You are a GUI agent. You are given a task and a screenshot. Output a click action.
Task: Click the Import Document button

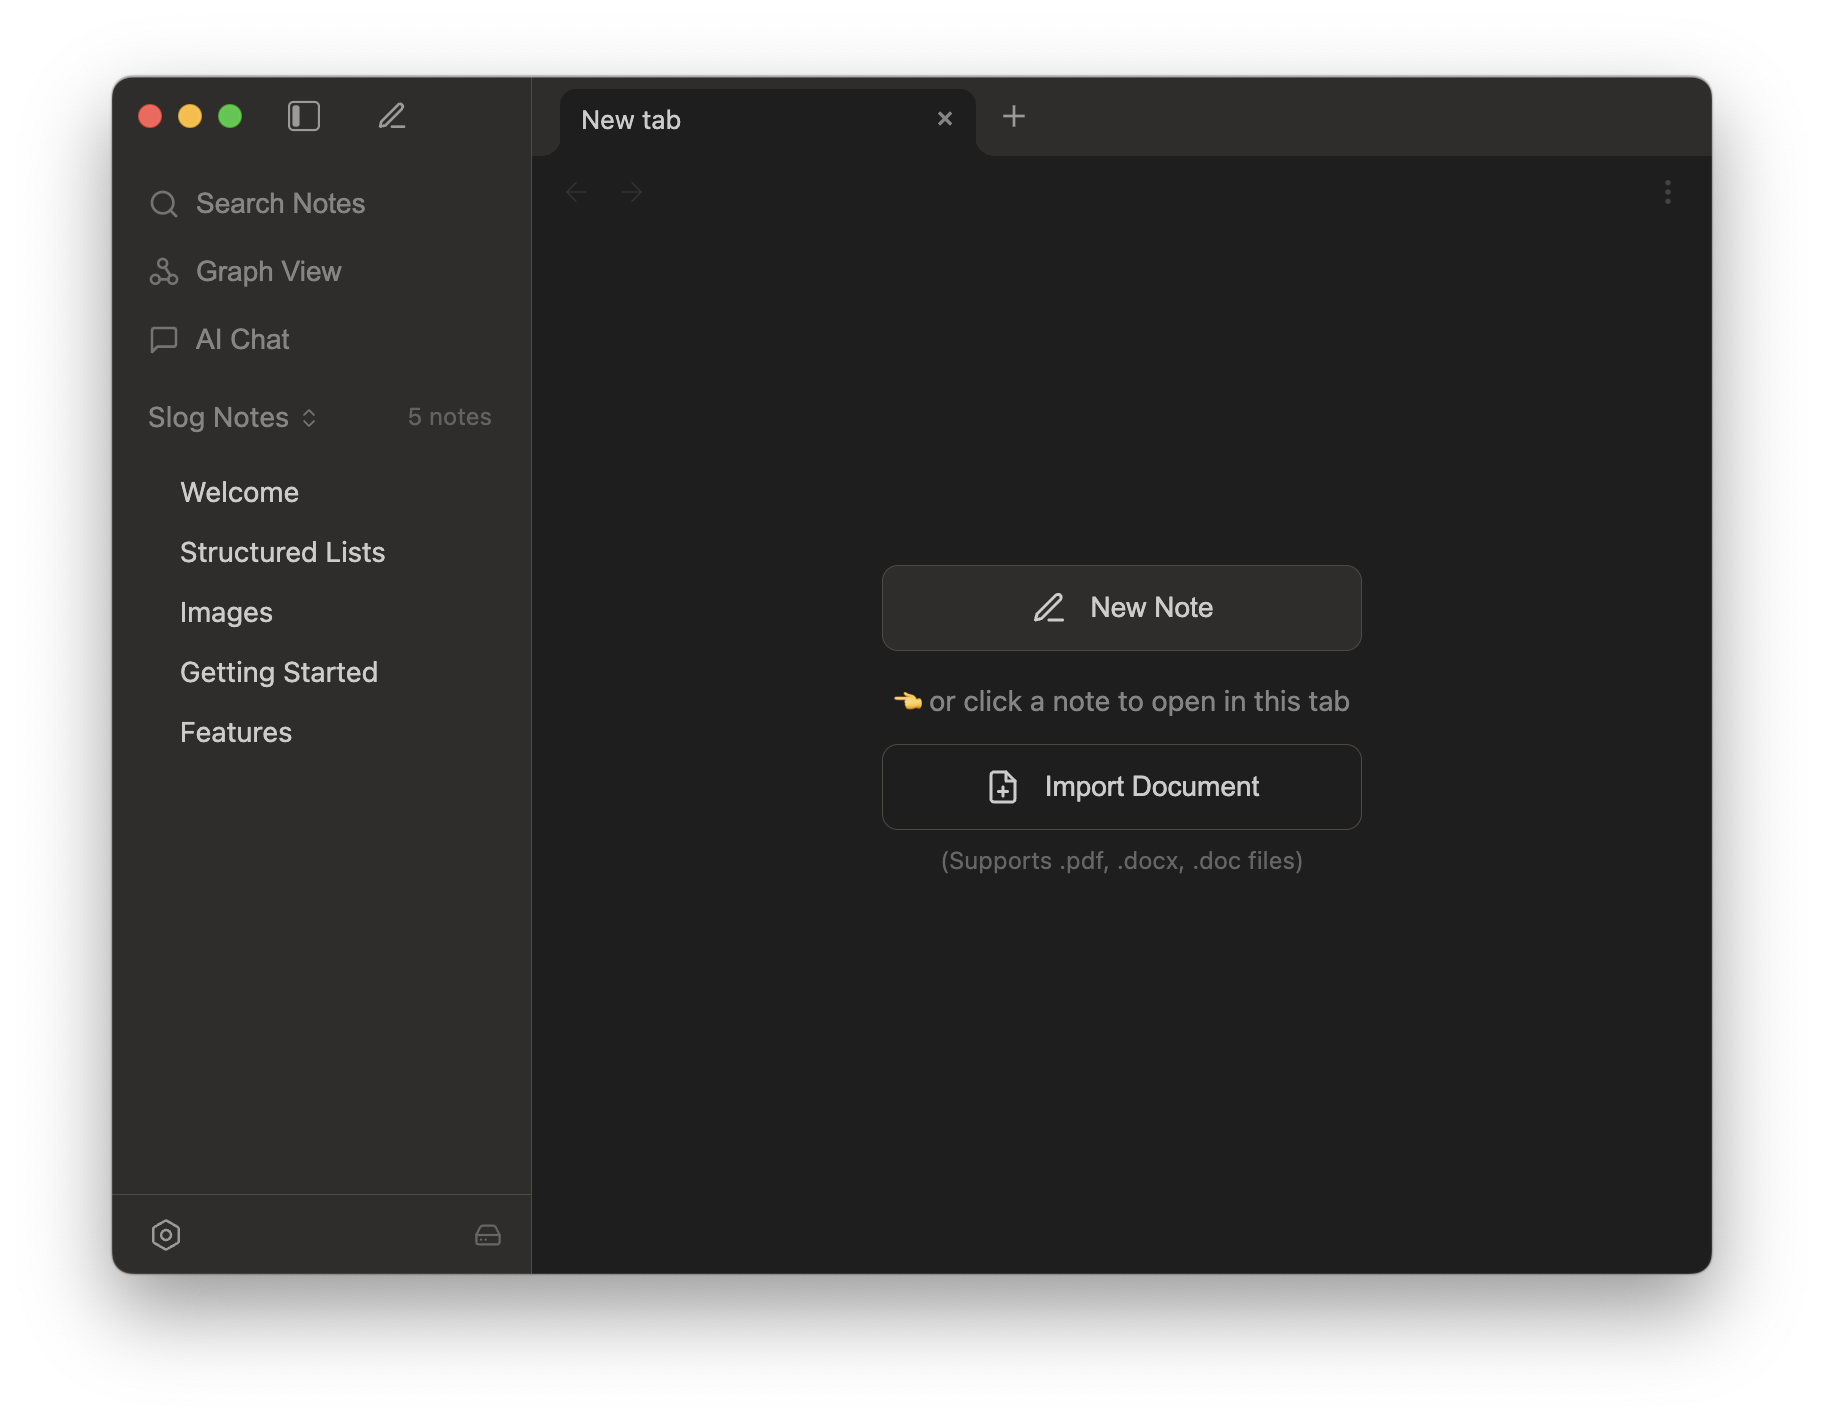1121,787
